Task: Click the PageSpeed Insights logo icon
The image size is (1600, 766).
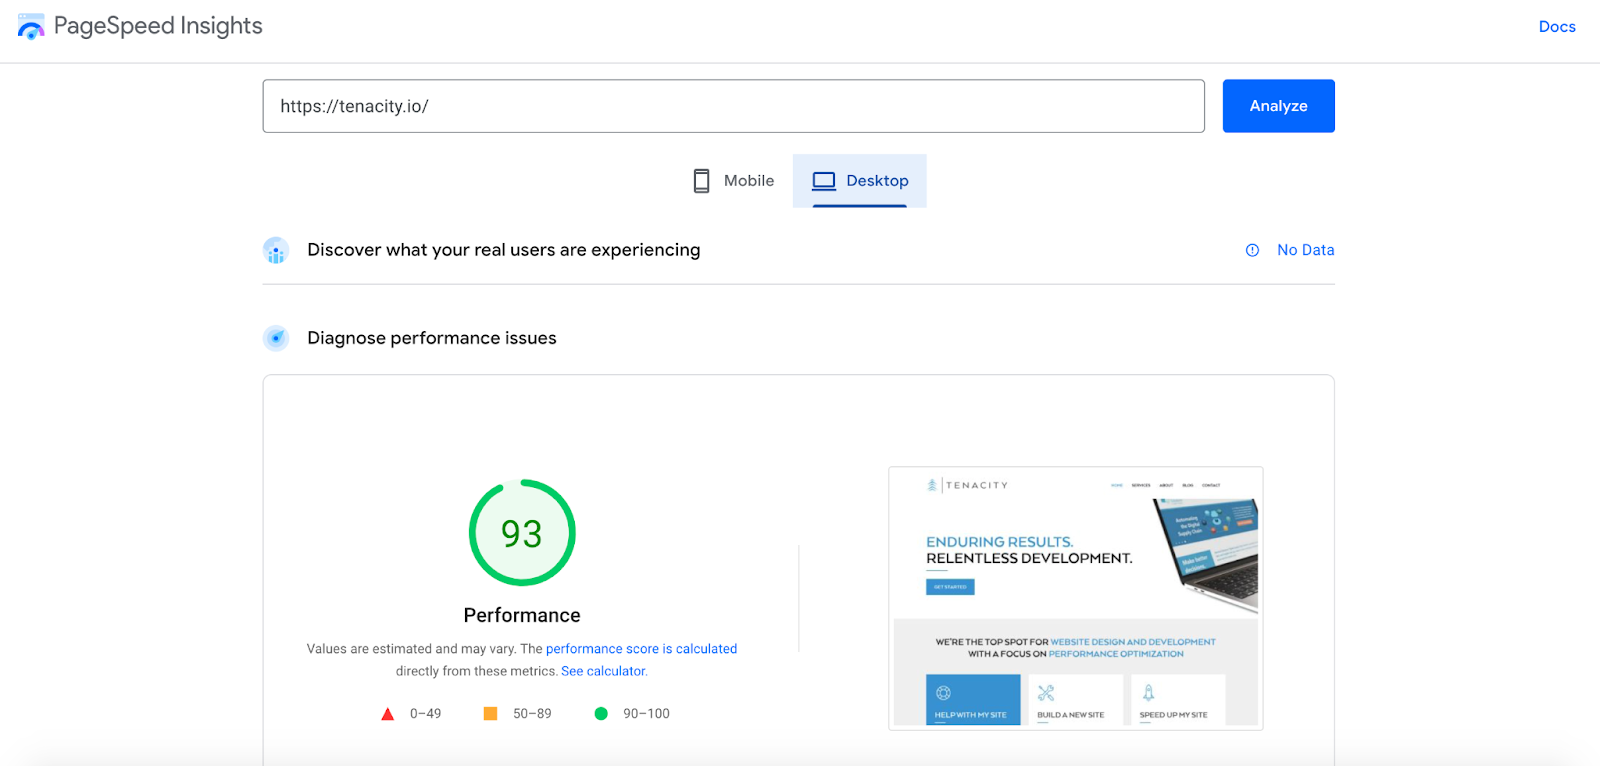Action: (x=31, y=27)
